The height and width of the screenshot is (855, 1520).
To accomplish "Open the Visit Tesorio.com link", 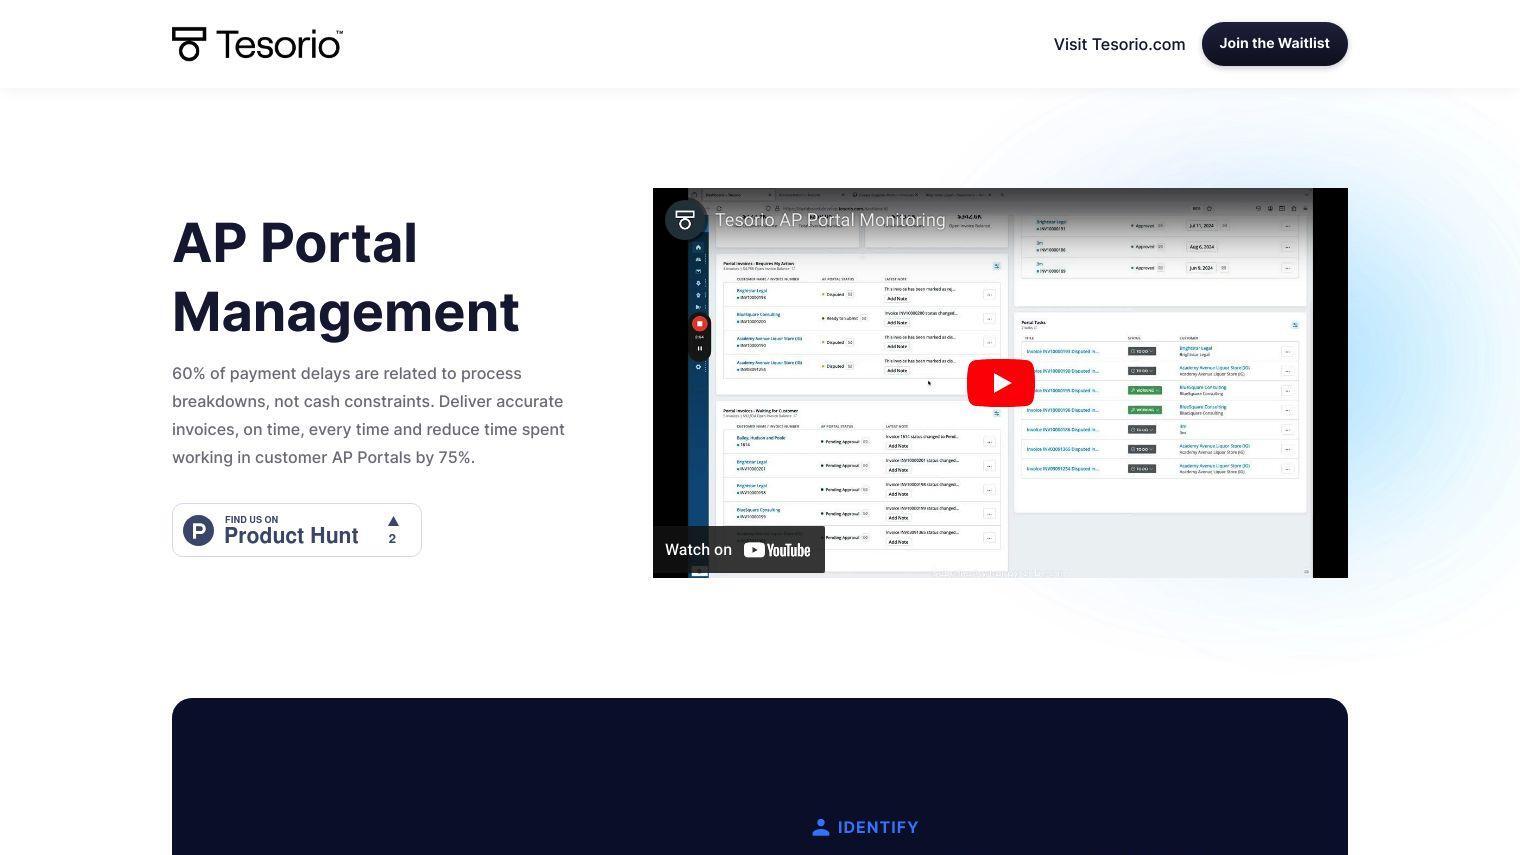I will (1119, 44).
